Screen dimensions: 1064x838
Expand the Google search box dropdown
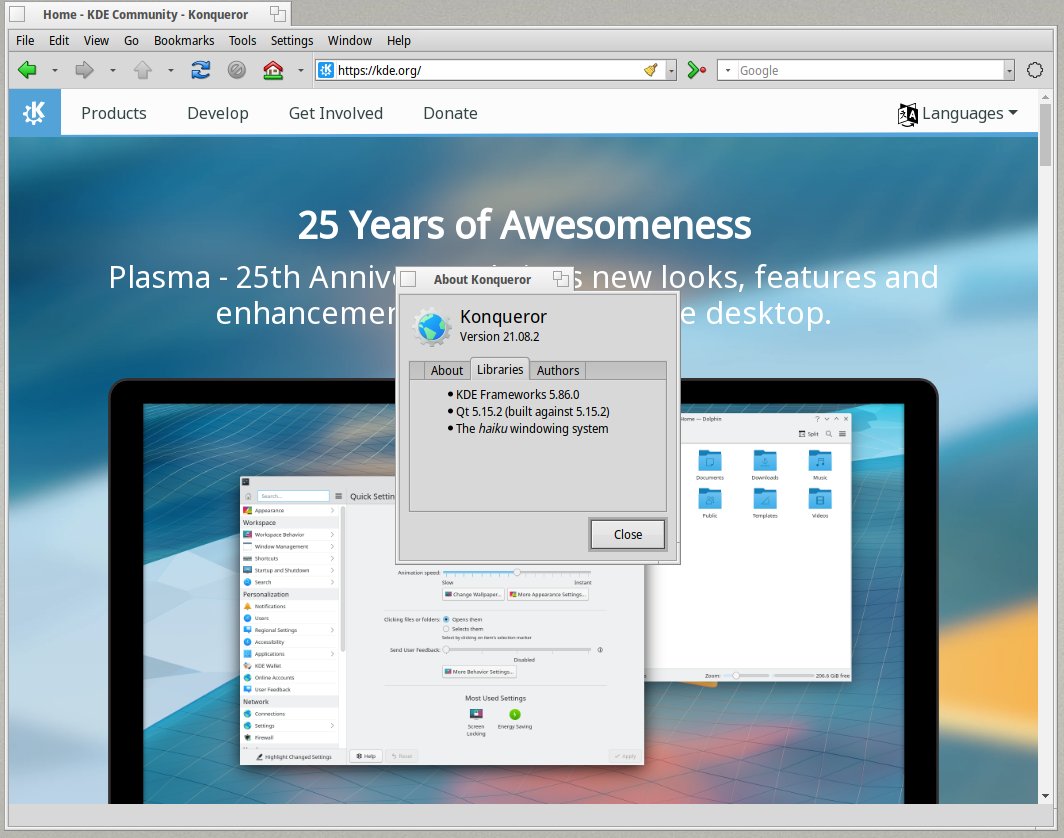(1009, 71)
